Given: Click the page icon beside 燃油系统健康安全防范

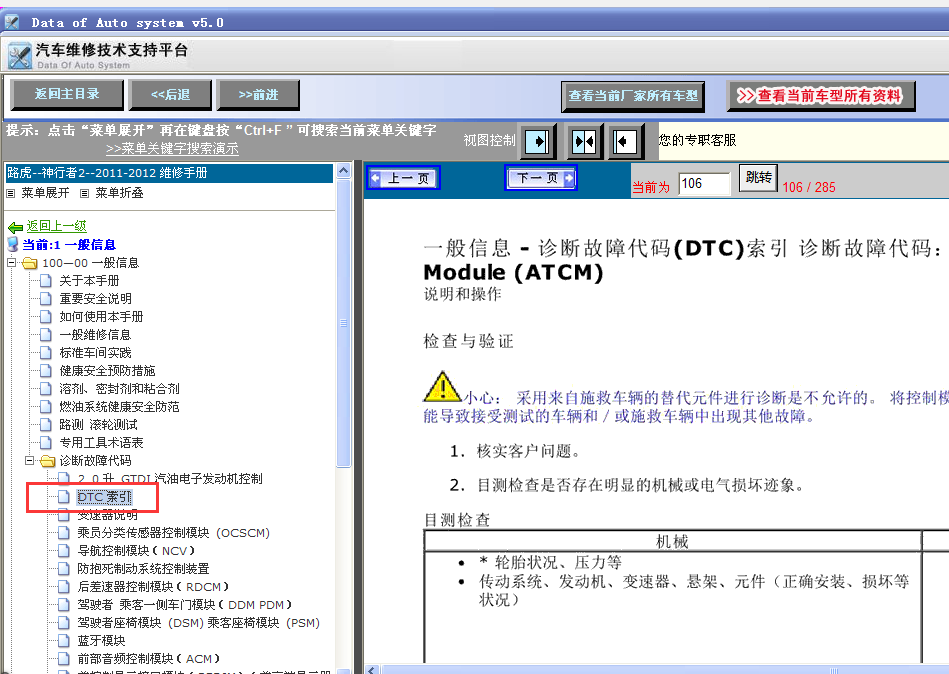Looking at the screenshot, I should (x=45, y=407).
